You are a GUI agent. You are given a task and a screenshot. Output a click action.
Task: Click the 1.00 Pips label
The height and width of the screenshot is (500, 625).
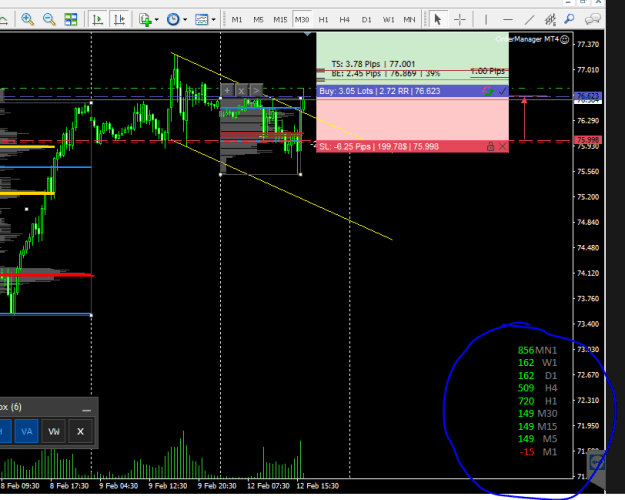[x=487, y=71]
